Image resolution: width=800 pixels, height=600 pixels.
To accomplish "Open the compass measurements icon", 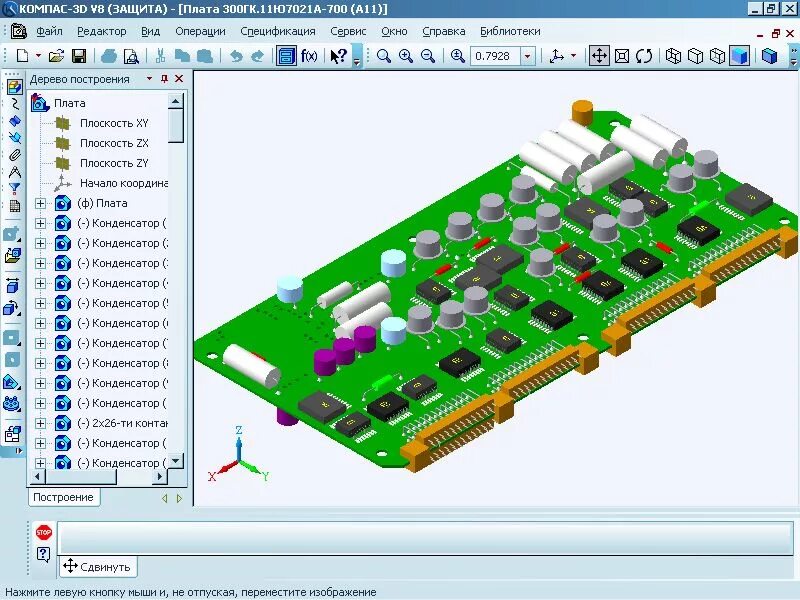I will [14, 171].
